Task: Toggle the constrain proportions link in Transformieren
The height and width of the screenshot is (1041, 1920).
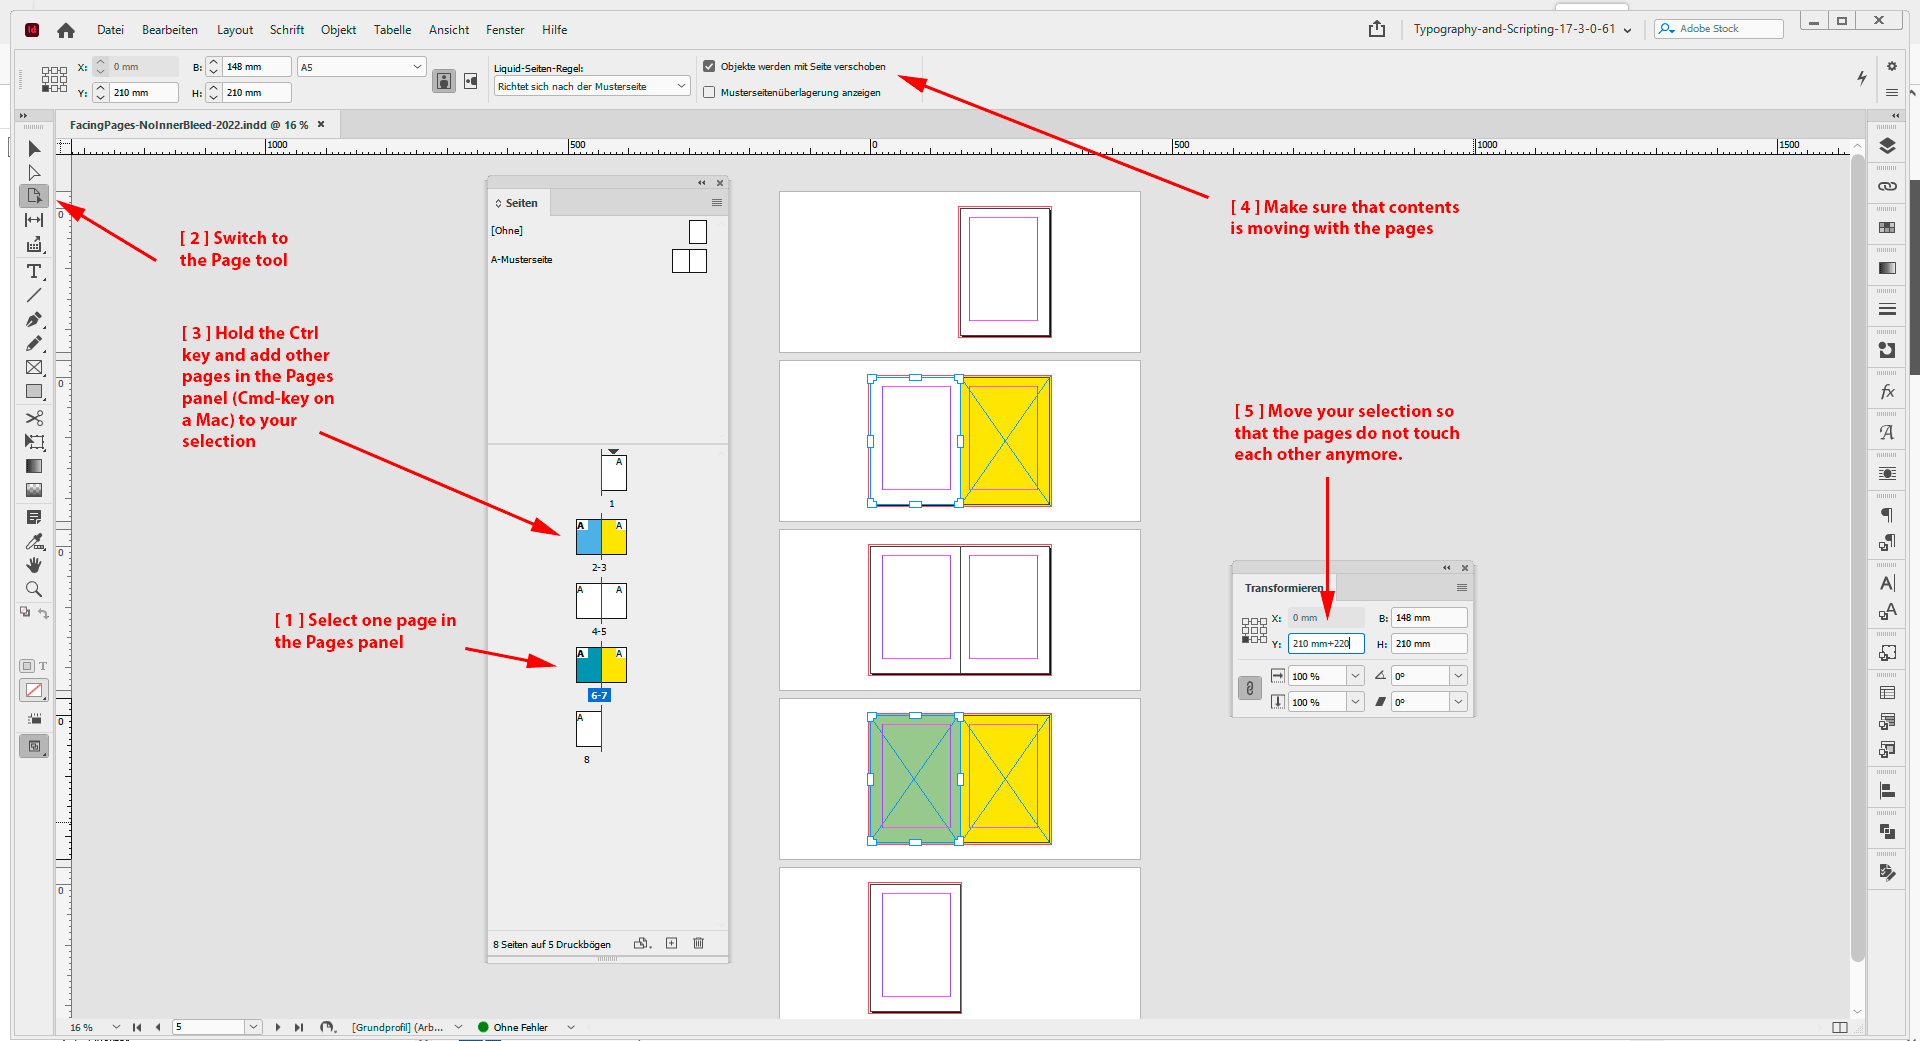Action: click(x=1249, y=688)
